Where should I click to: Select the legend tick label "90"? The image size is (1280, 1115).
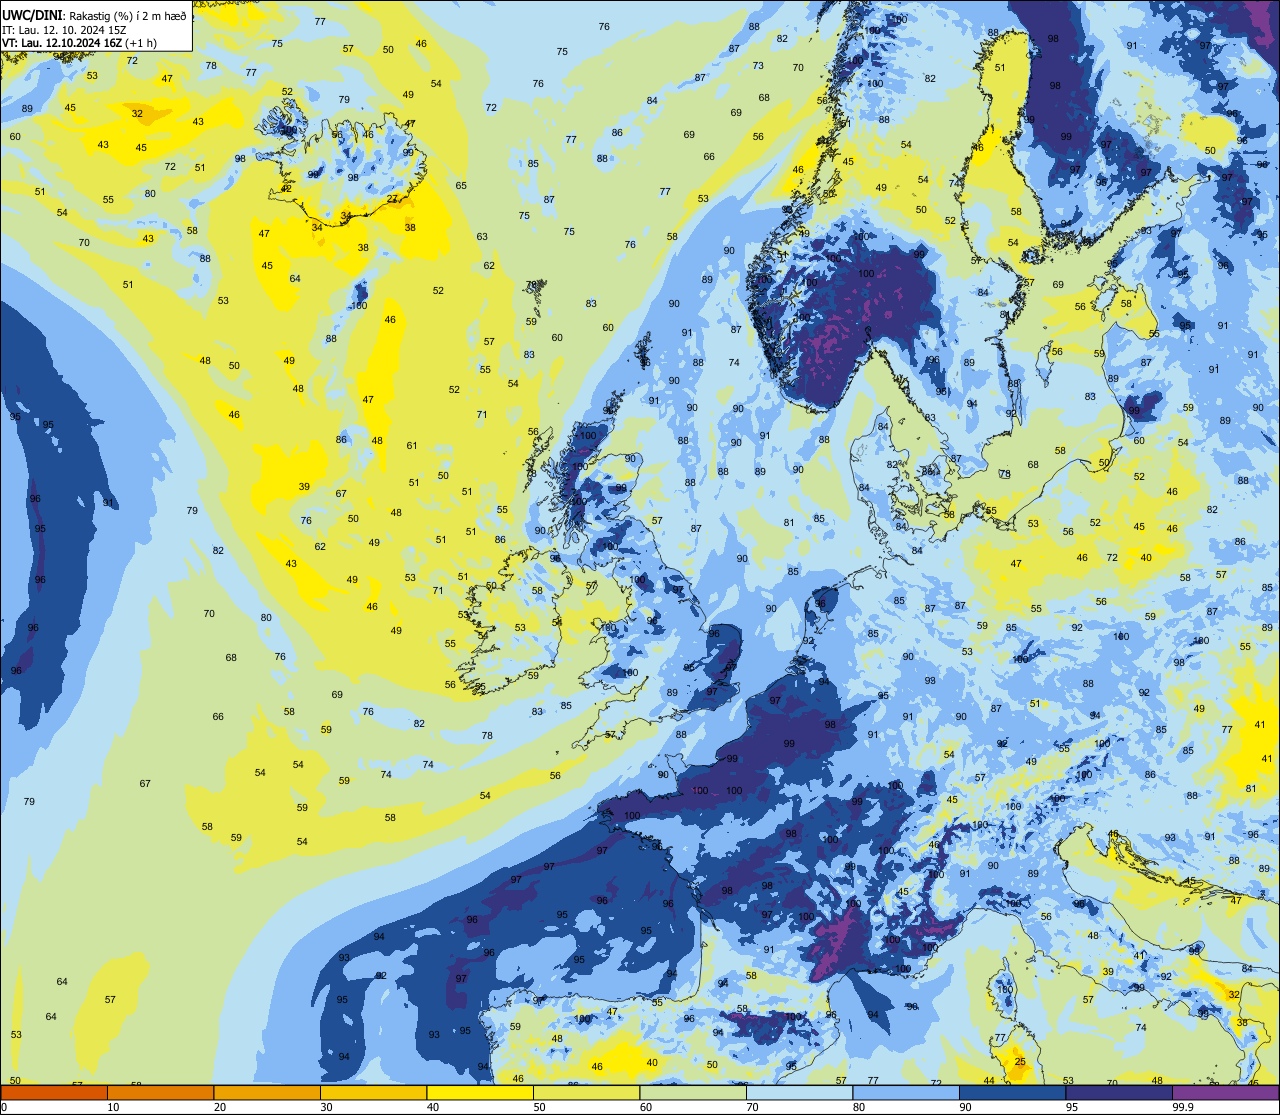click(966, 1106)
